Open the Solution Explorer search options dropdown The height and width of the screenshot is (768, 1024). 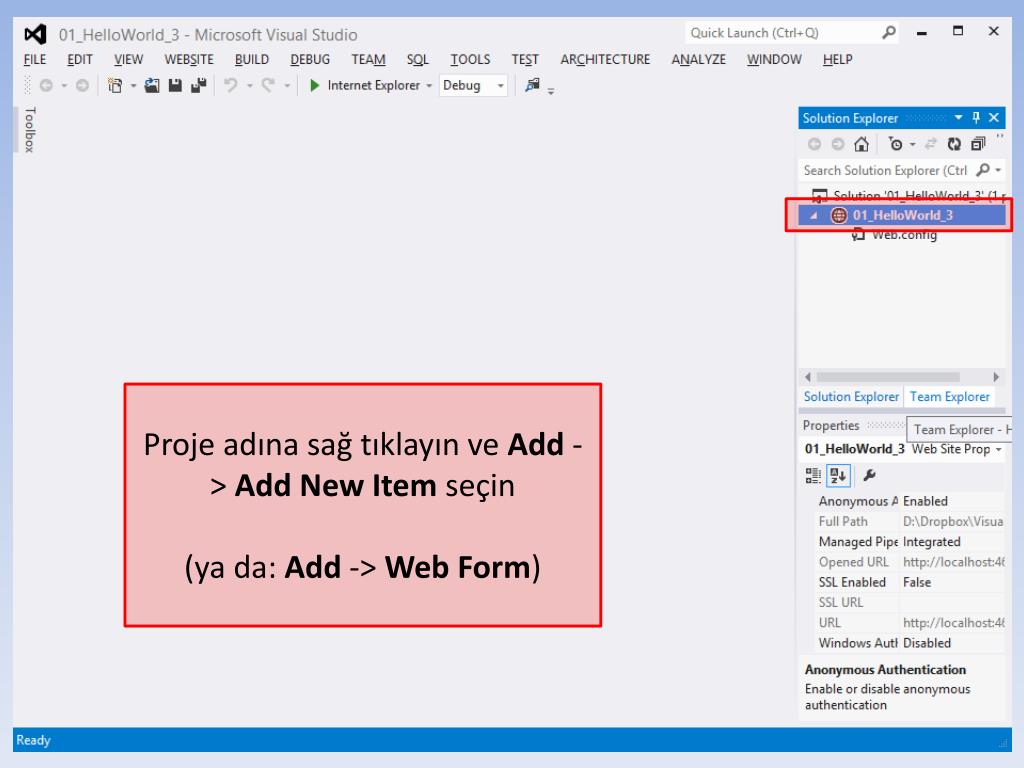point(998,170)
